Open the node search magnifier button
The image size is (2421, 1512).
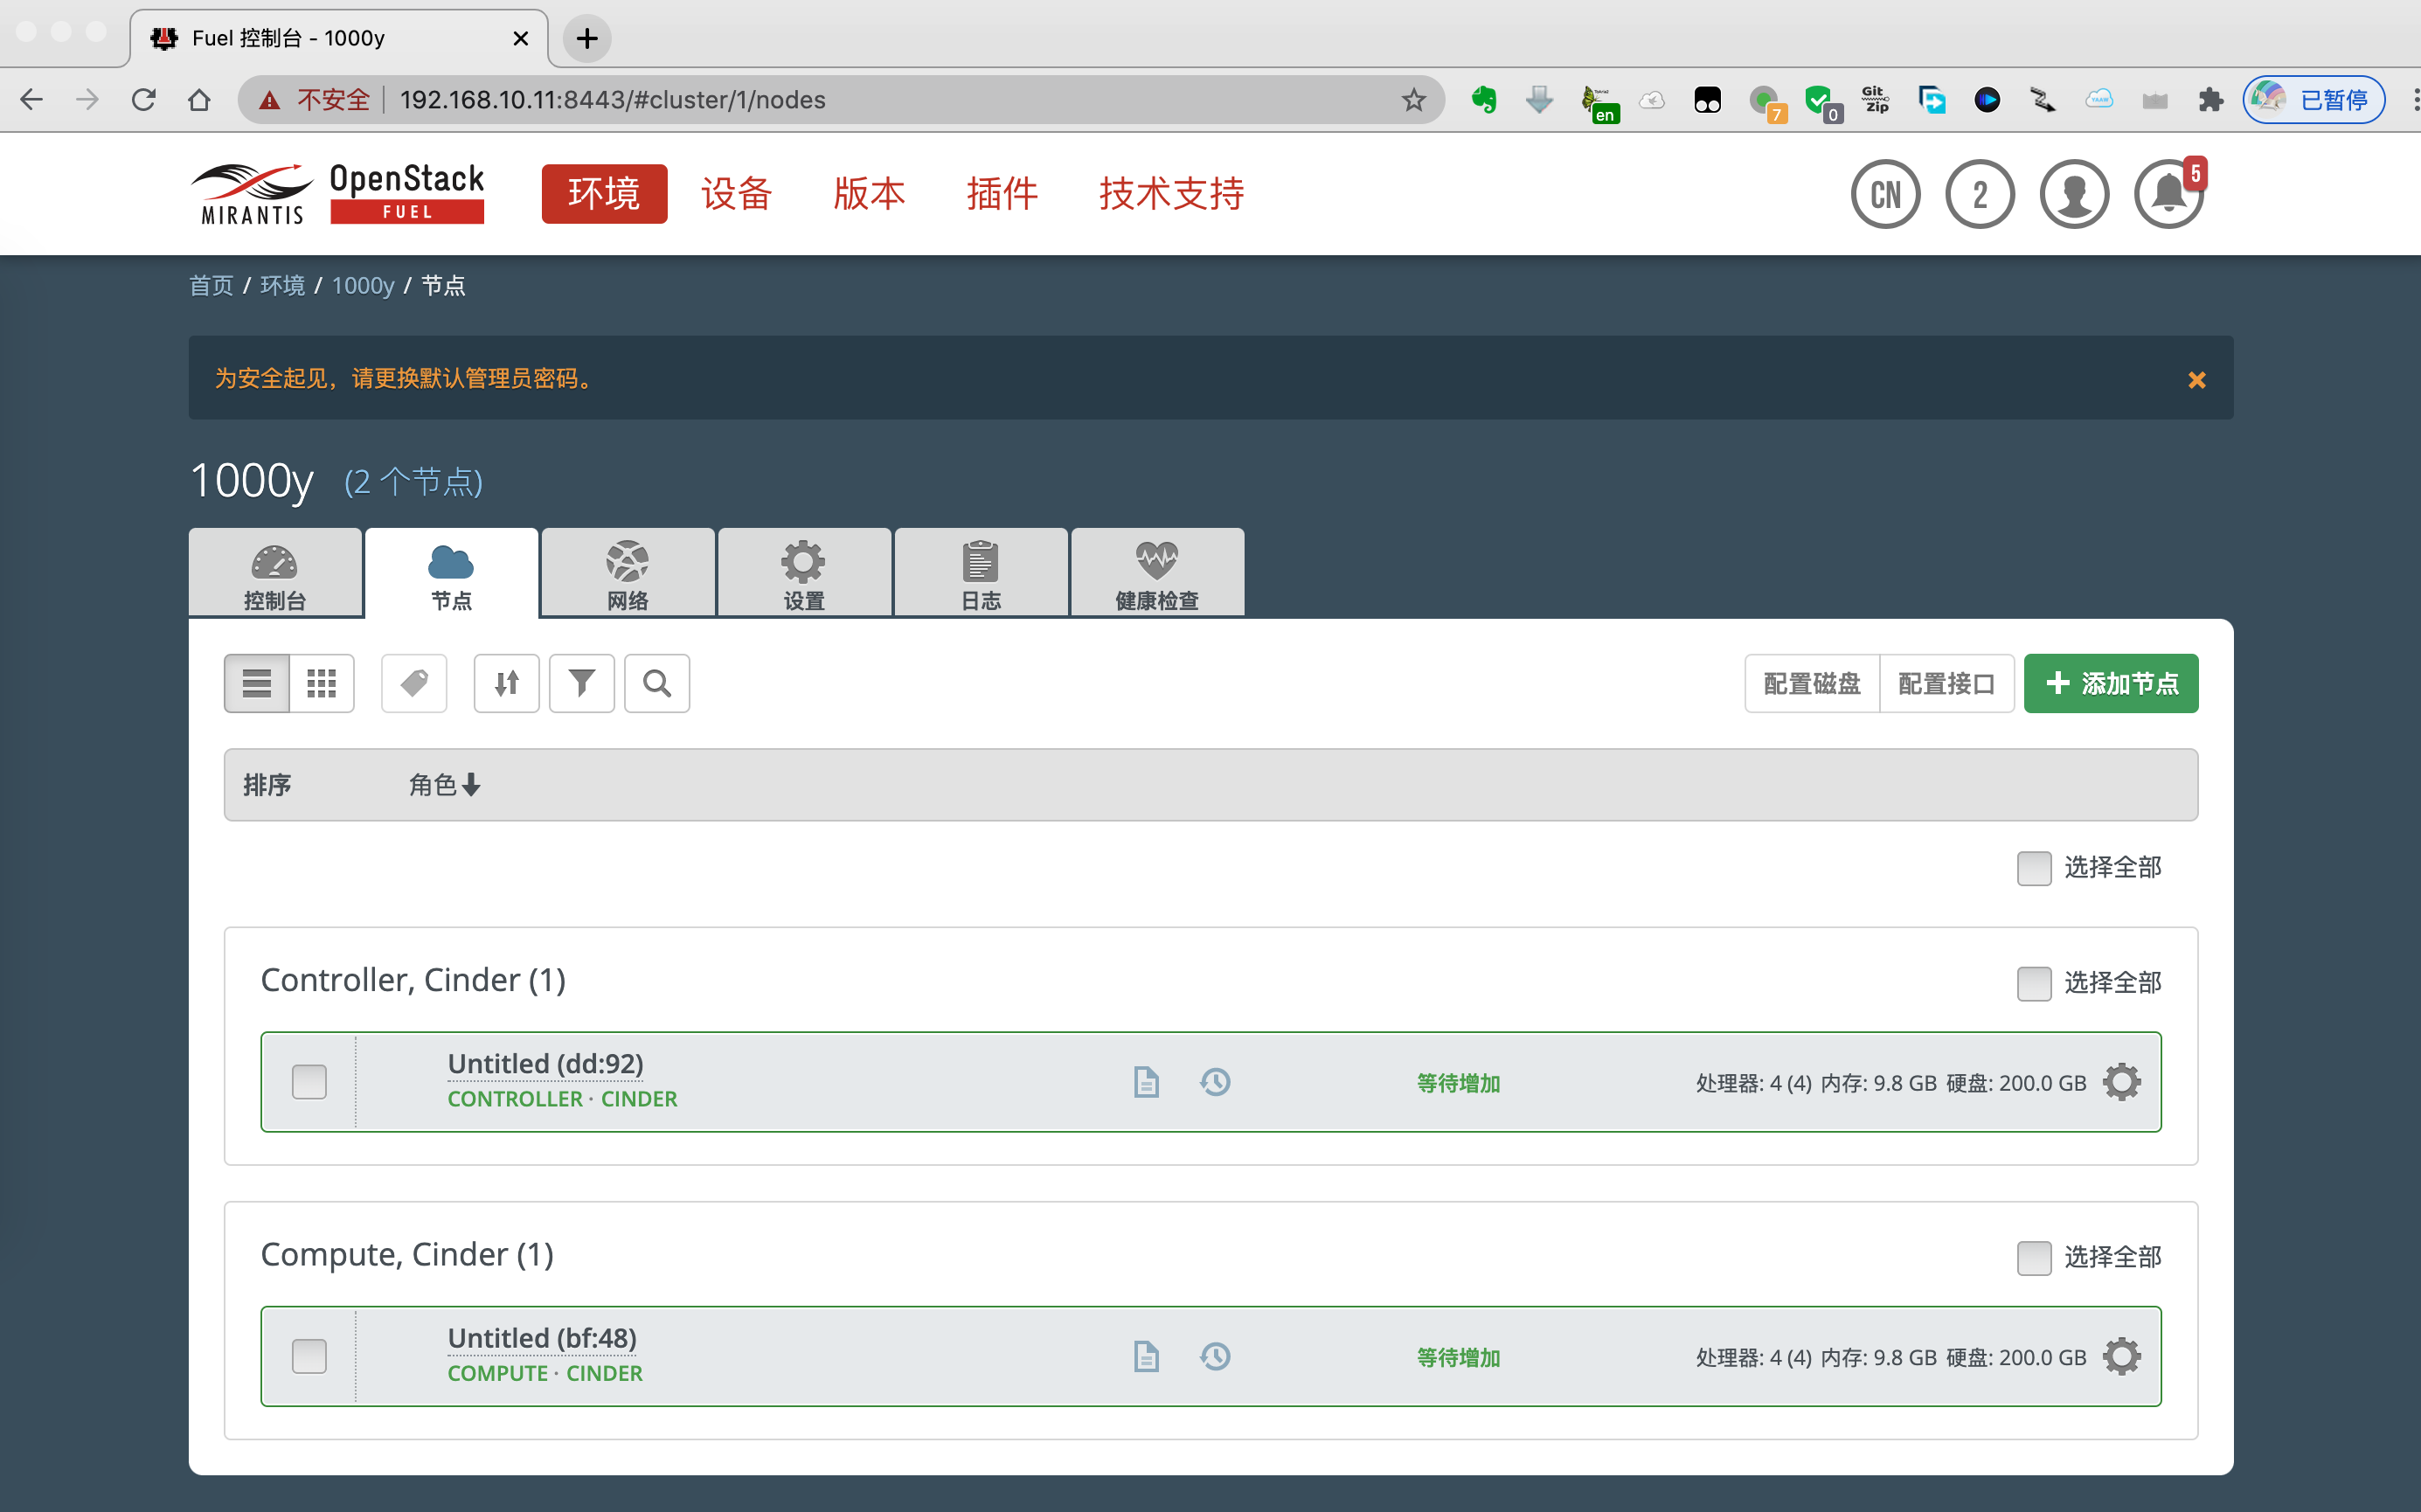(x=657, y=684)
